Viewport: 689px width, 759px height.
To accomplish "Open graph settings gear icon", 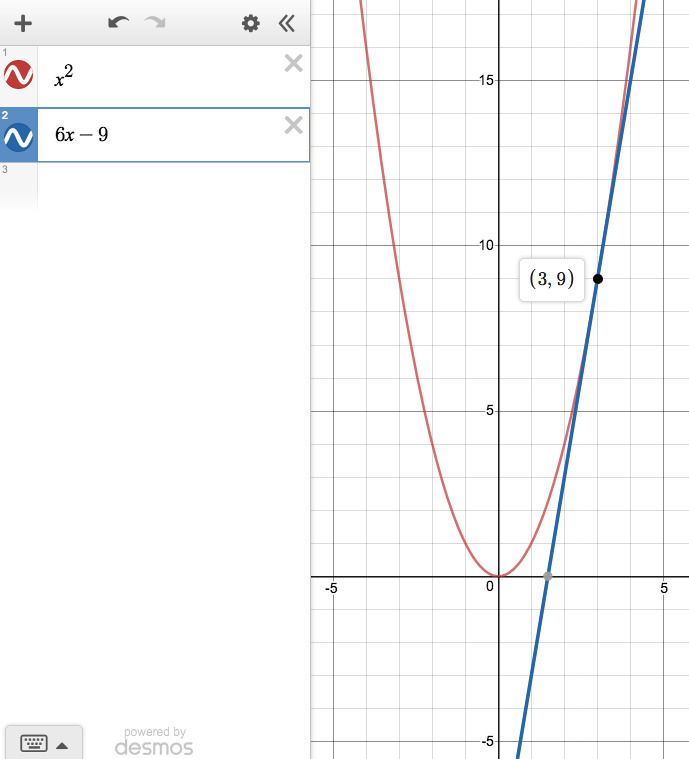I will click(x=250, y=23).
